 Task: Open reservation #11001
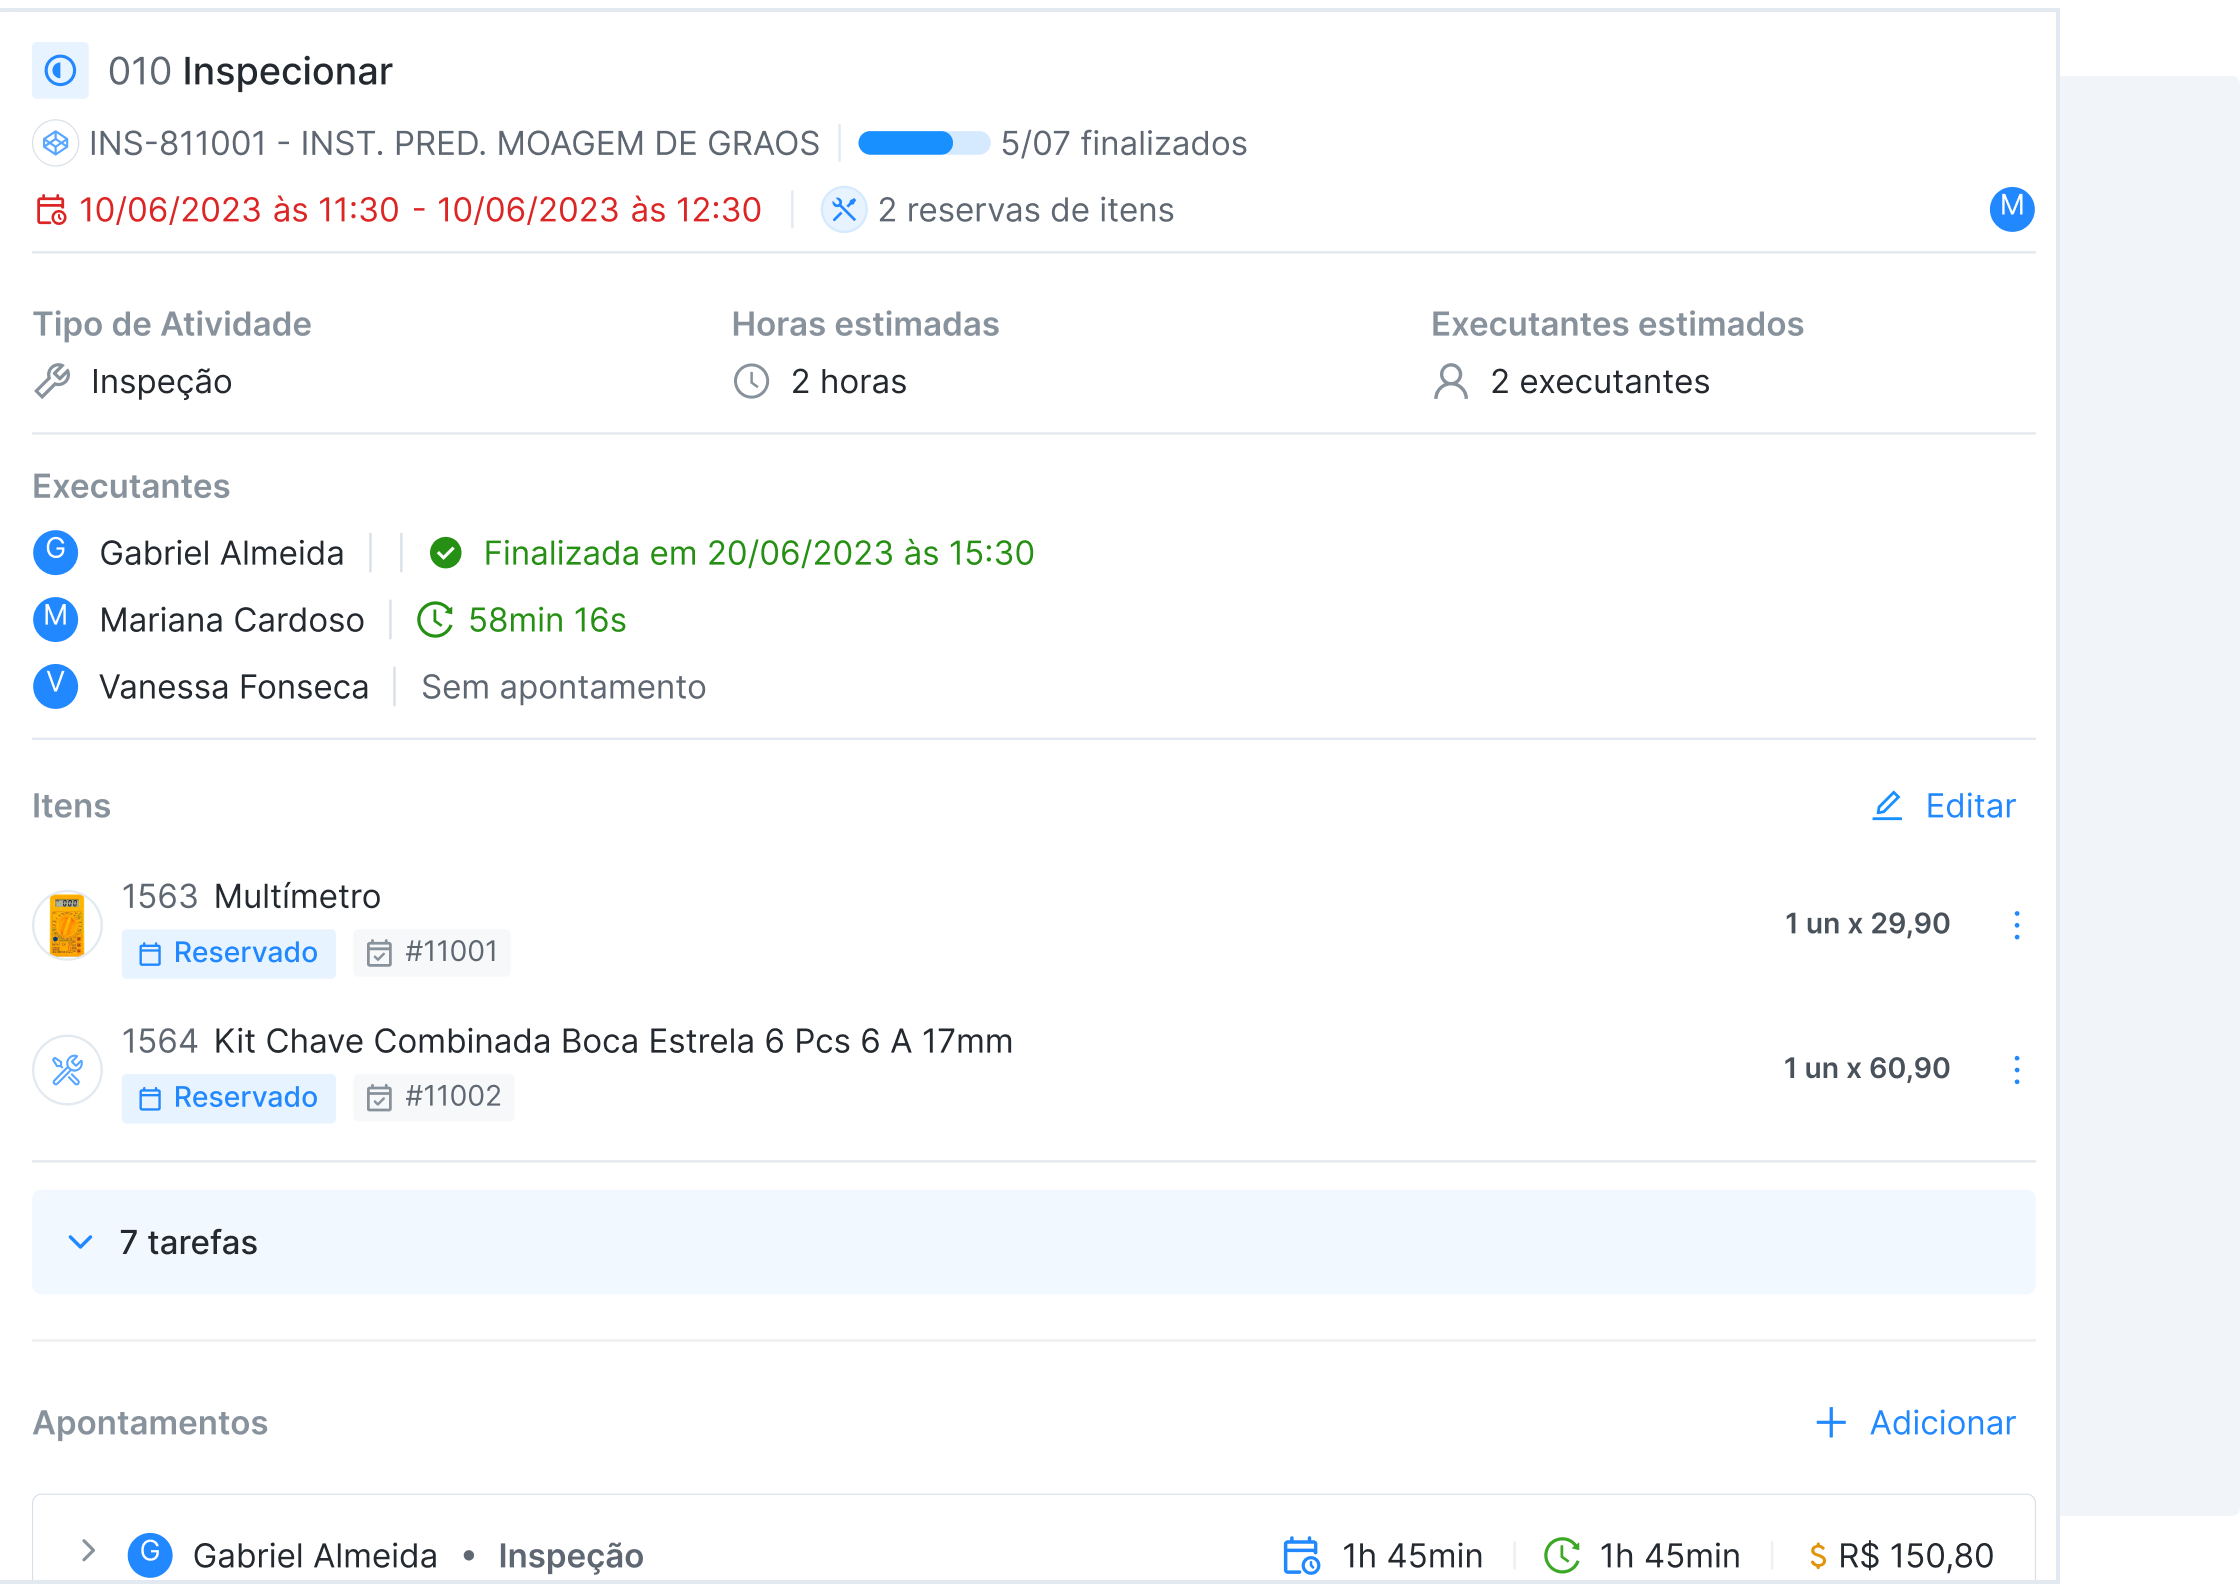pyautogui.click(x=432, y=952)
